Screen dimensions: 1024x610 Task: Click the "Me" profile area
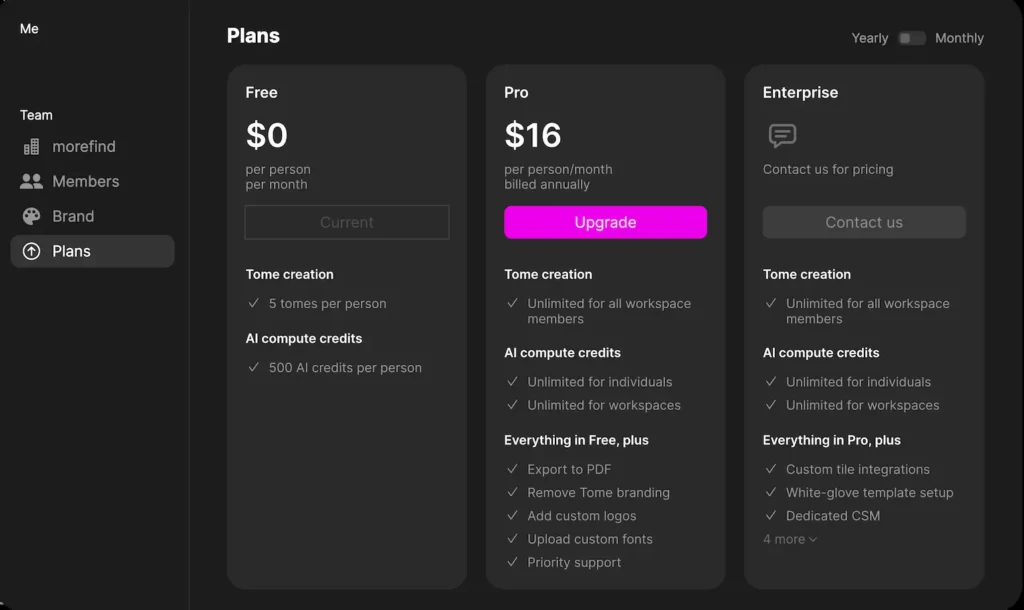click(28, 28)
